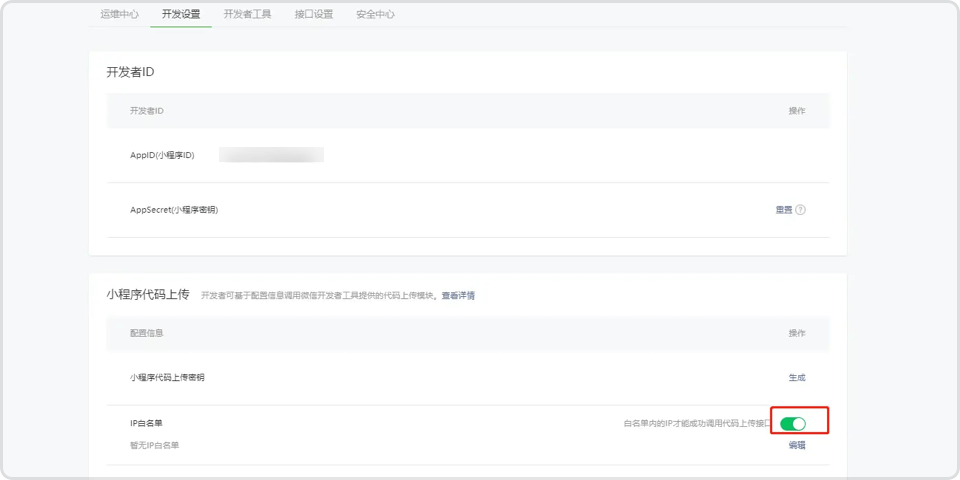Switch to the 运维中心 tab
This screenshot has width=960, height=480.
[120, 15]
